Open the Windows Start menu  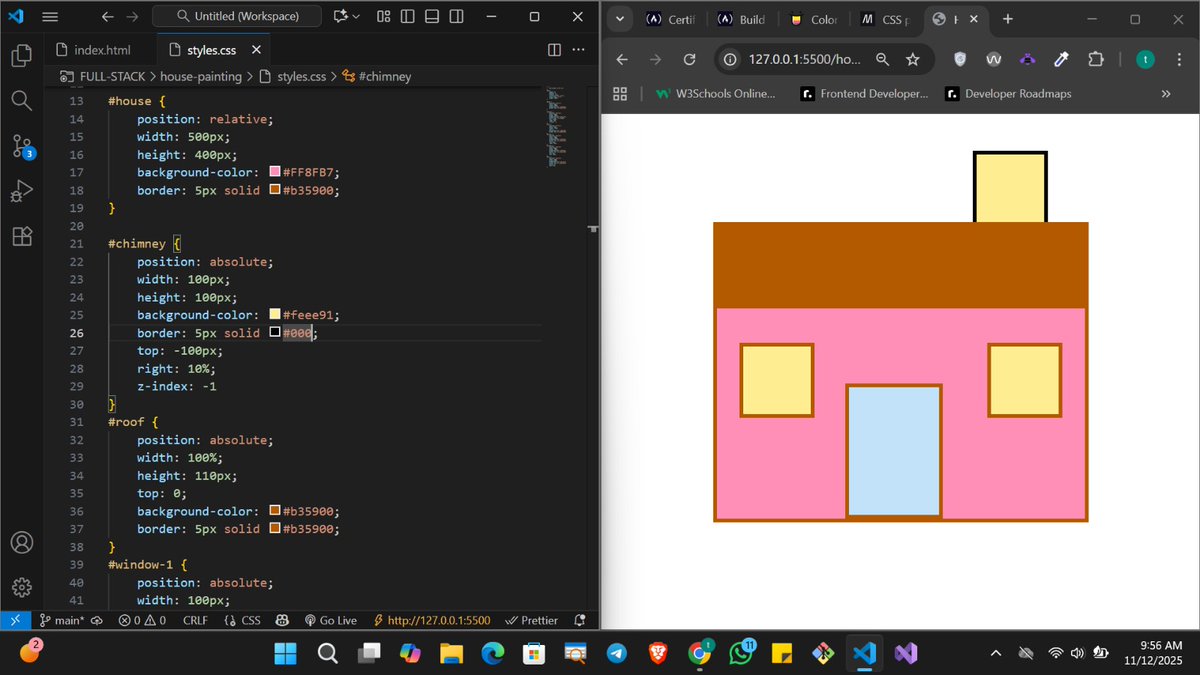[285, 653]
